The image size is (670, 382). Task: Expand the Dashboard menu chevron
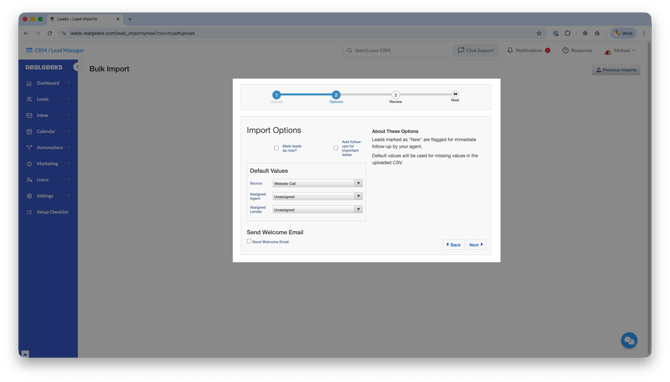[69, 83]
